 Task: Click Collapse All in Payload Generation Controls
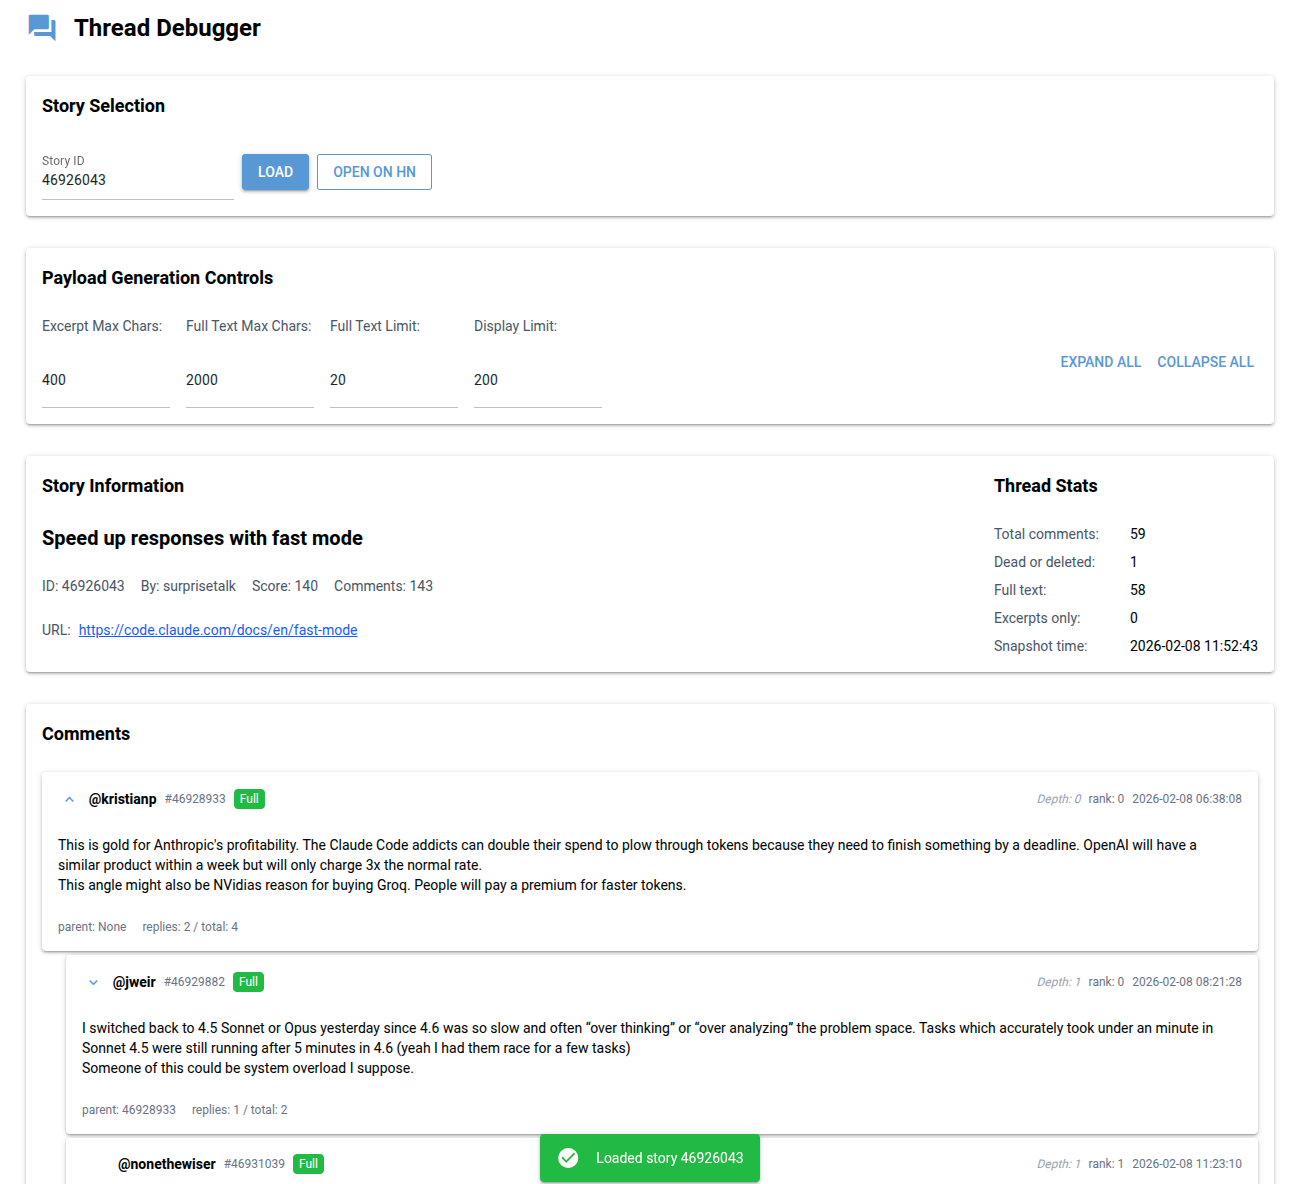coord(1205,361)
